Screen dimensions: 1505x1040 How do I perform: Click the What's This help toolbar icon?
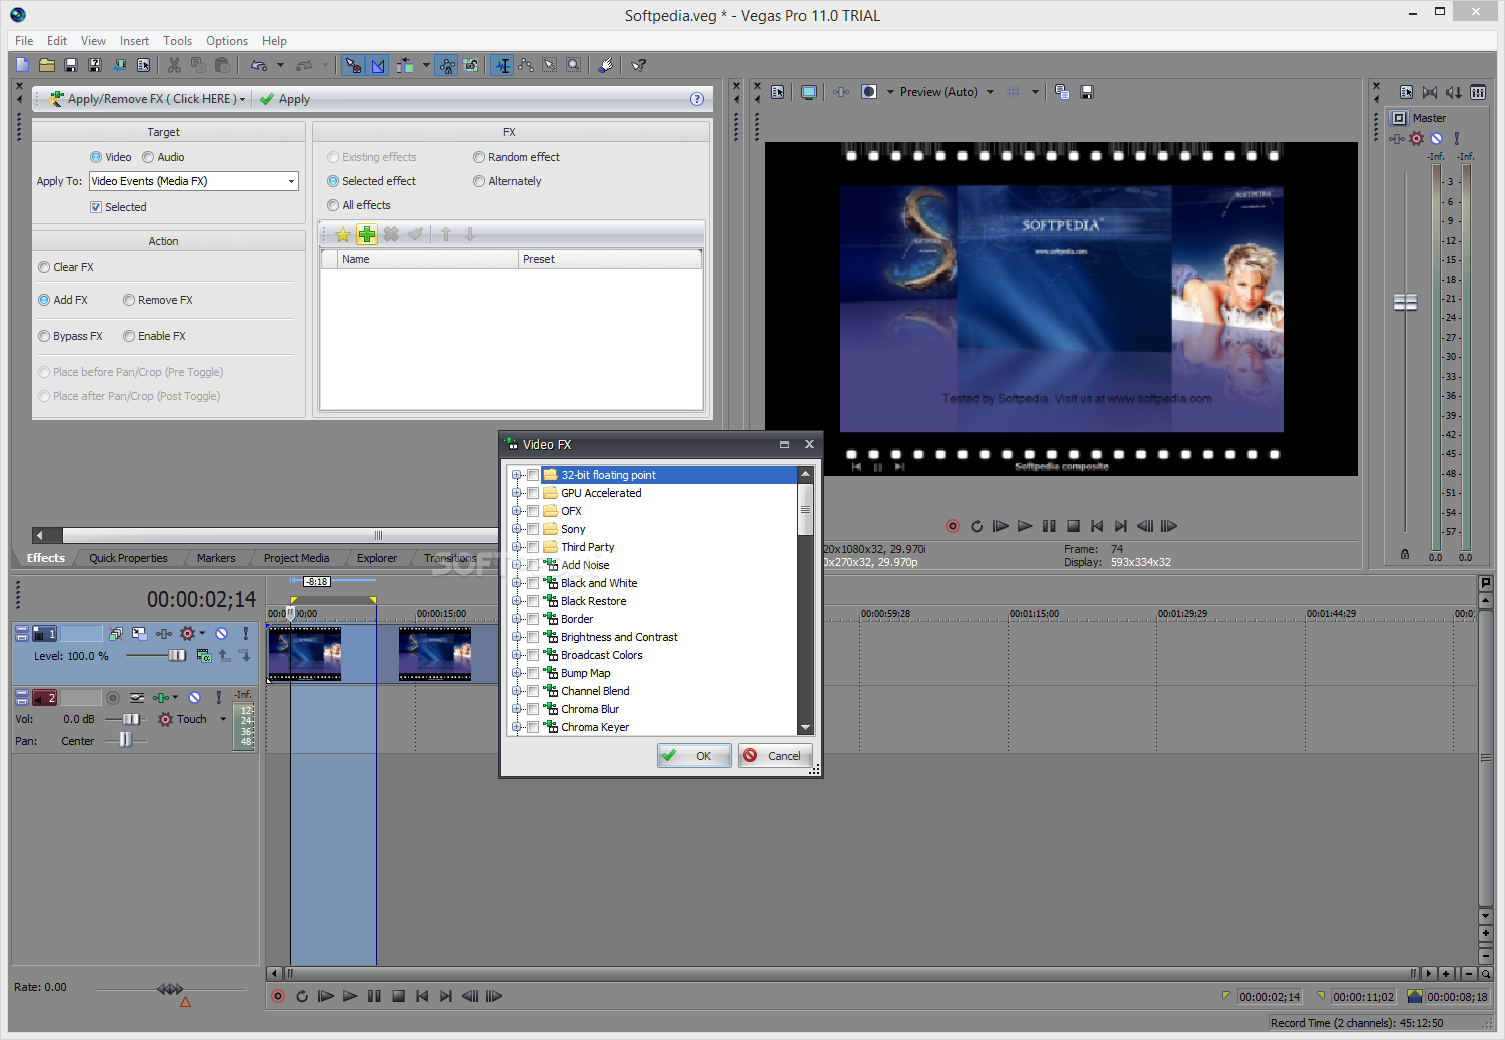(x=638, y=65)
